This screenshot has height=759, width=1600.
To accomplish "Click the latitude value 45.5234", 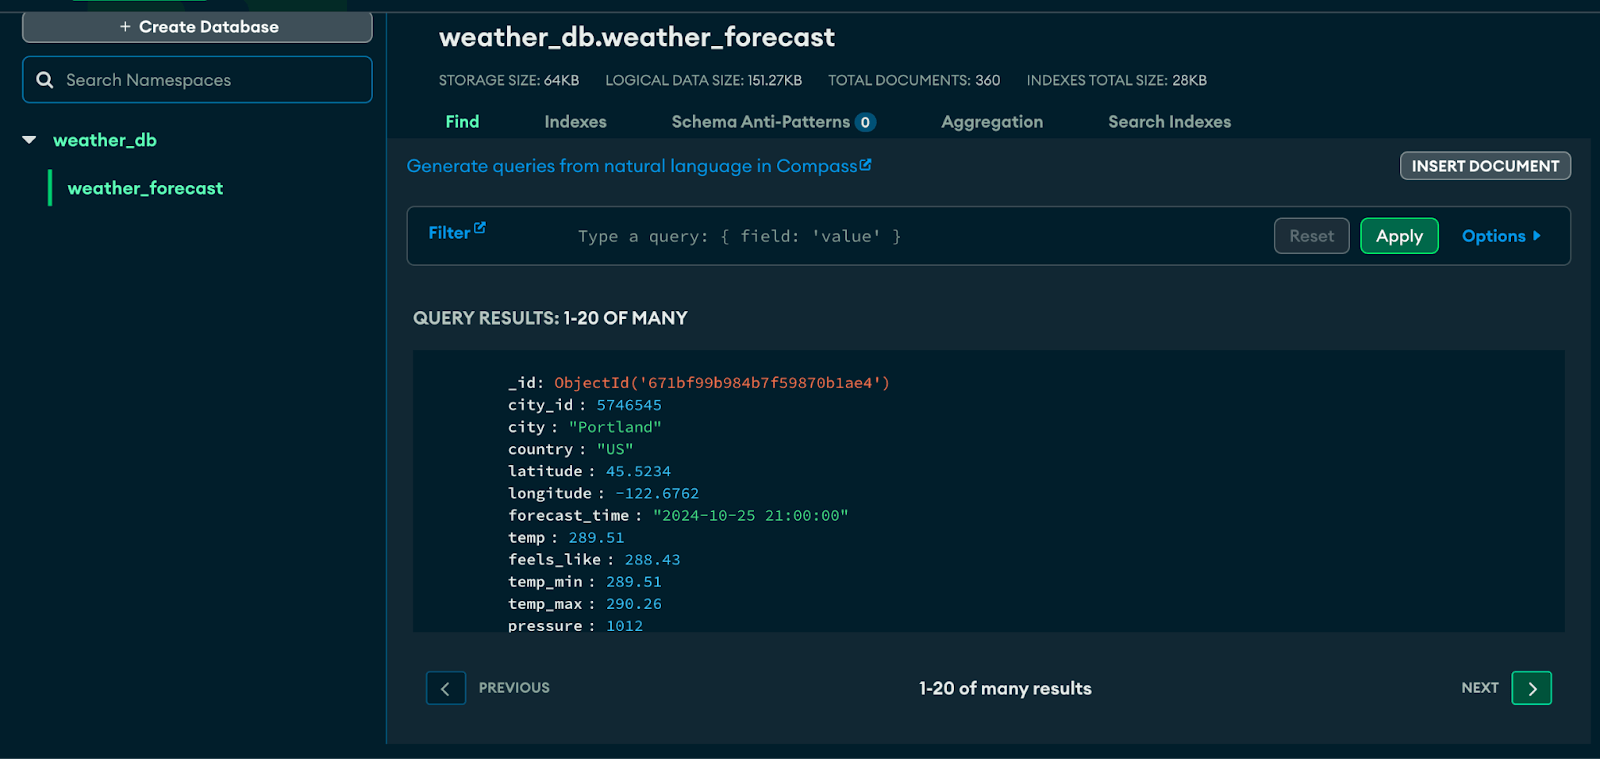I will [x=638, y=471].
